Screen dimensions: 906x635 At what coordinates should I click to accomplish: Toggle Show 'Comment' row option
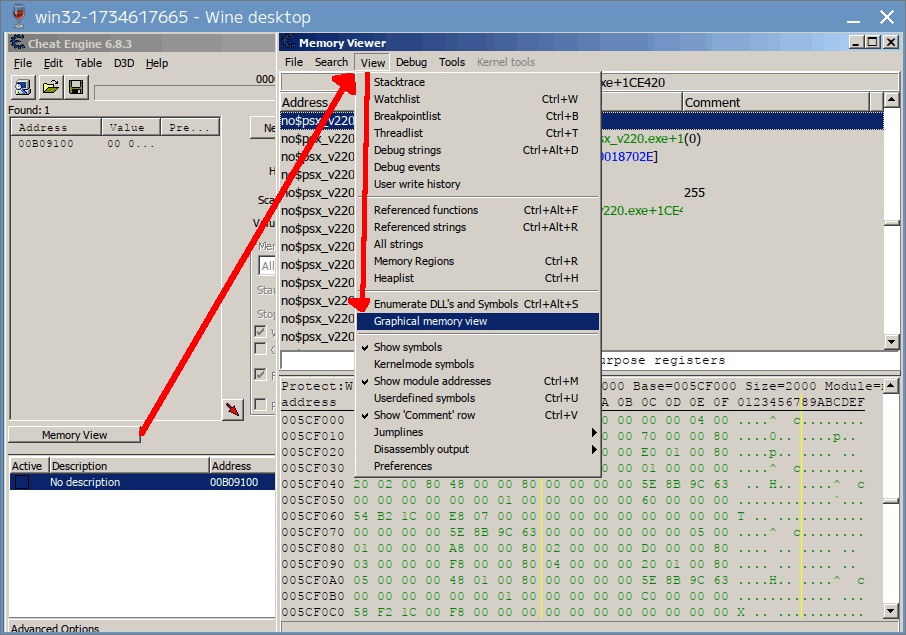(x=477, y=415)
